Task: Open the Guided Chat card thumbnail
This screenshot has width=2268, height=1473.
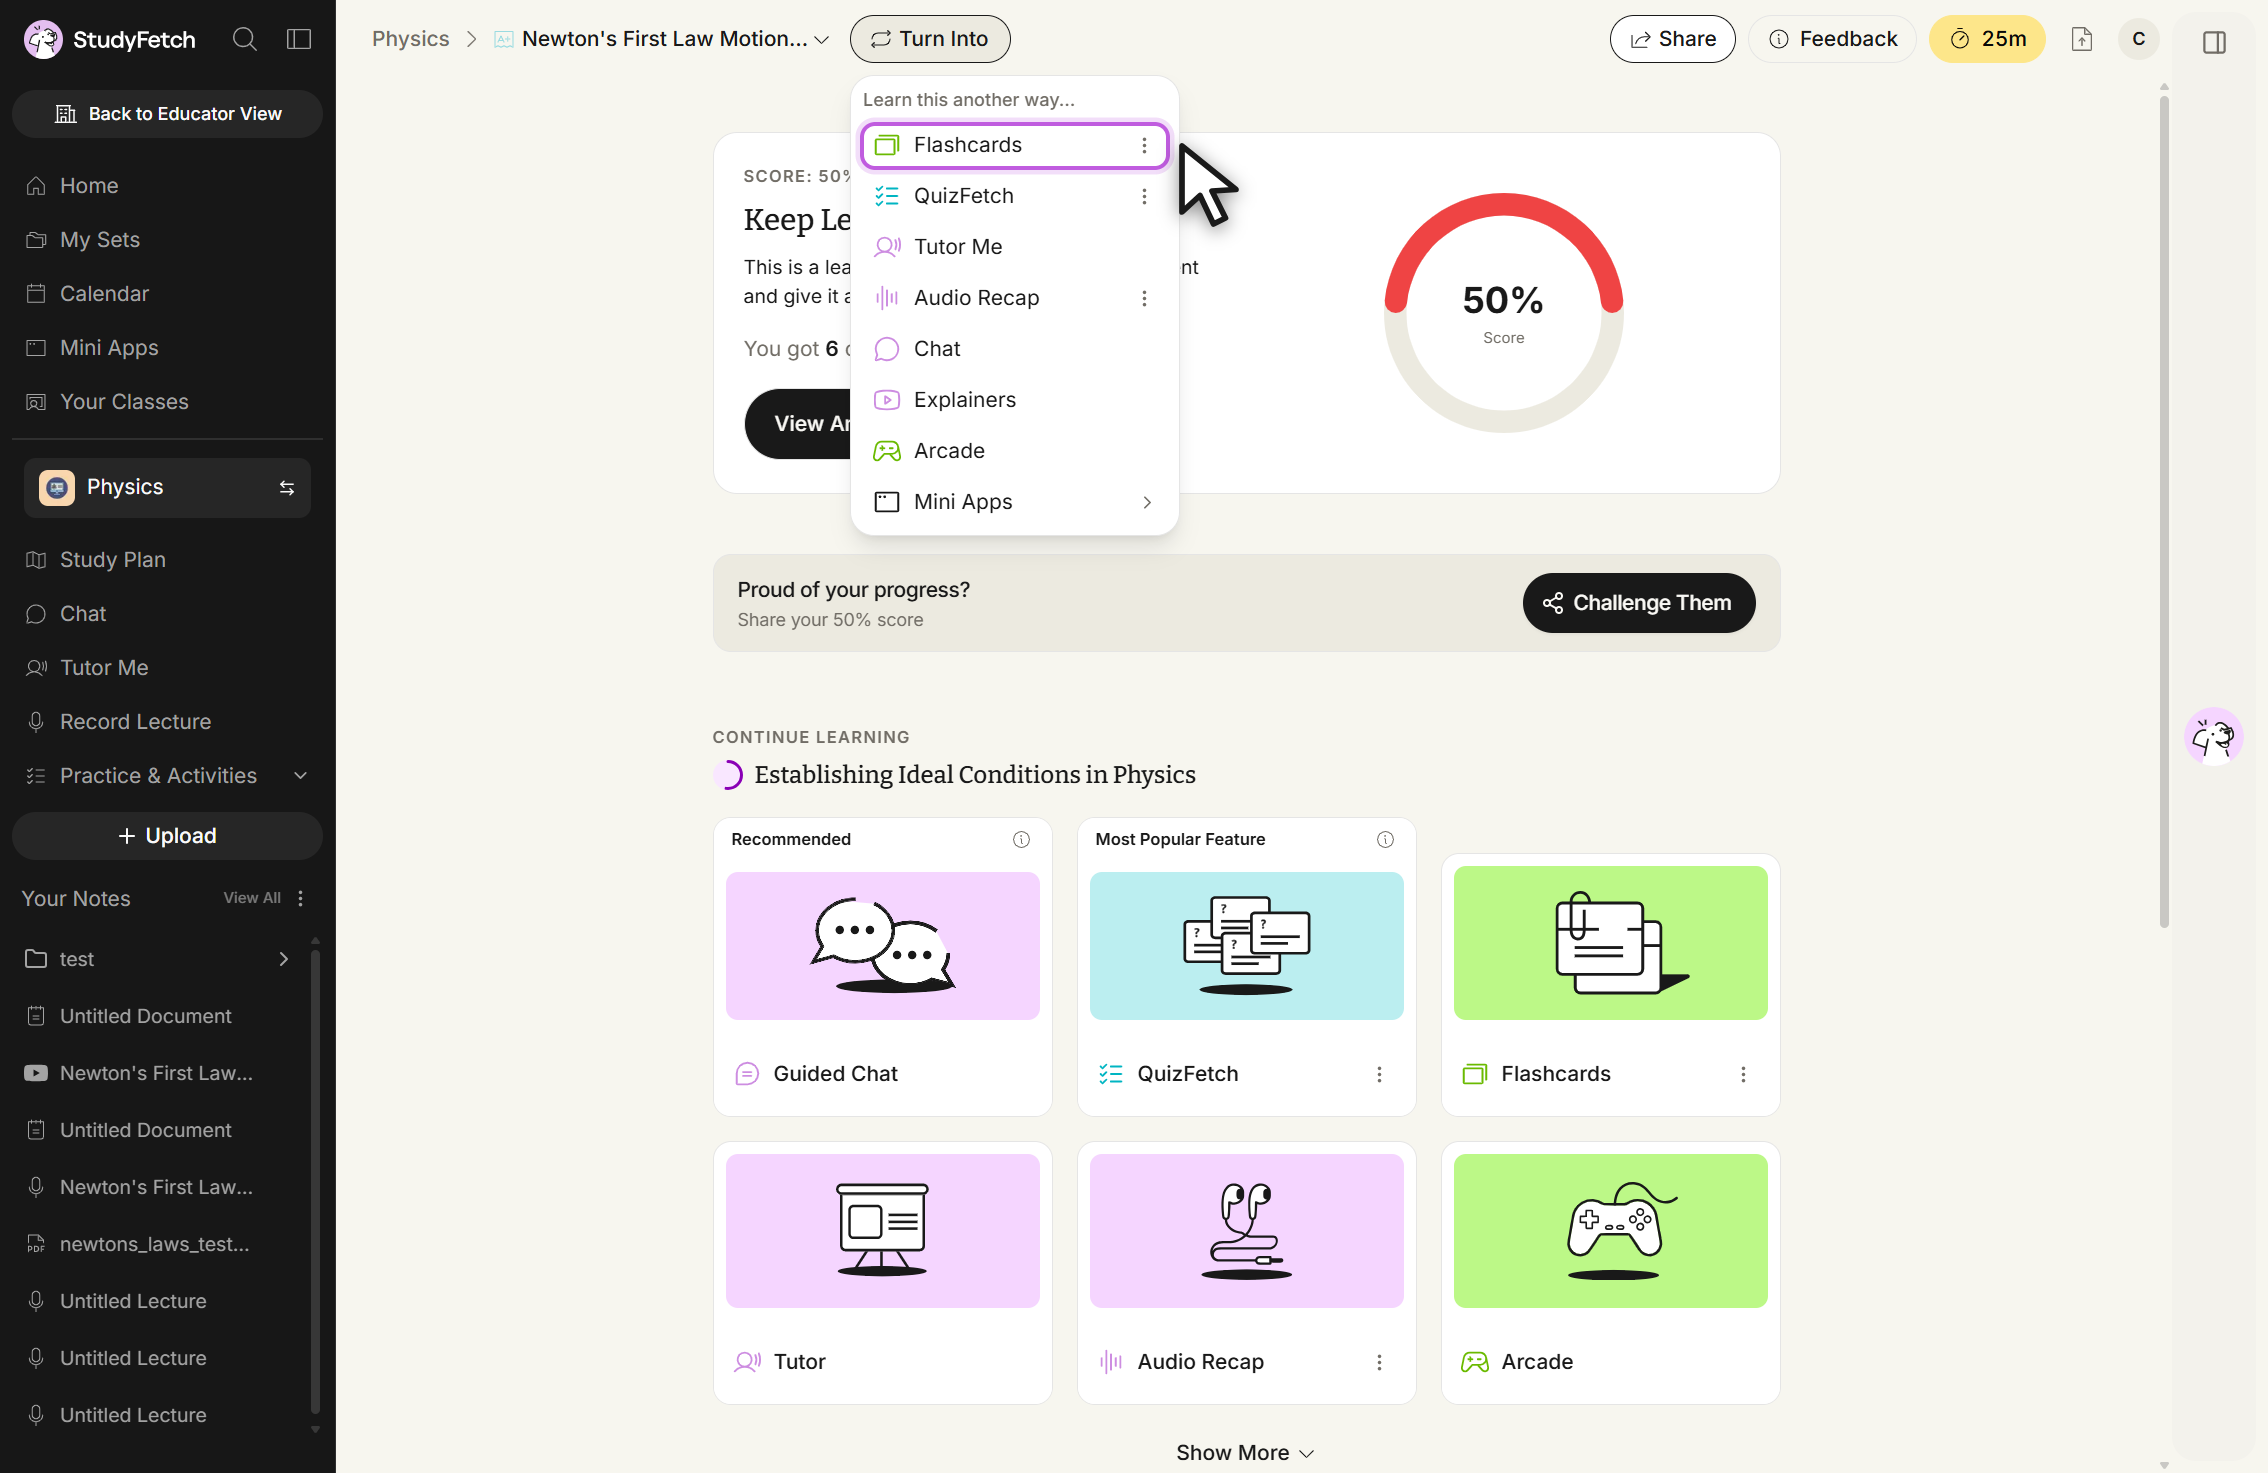Action: [x=883, y=946]
